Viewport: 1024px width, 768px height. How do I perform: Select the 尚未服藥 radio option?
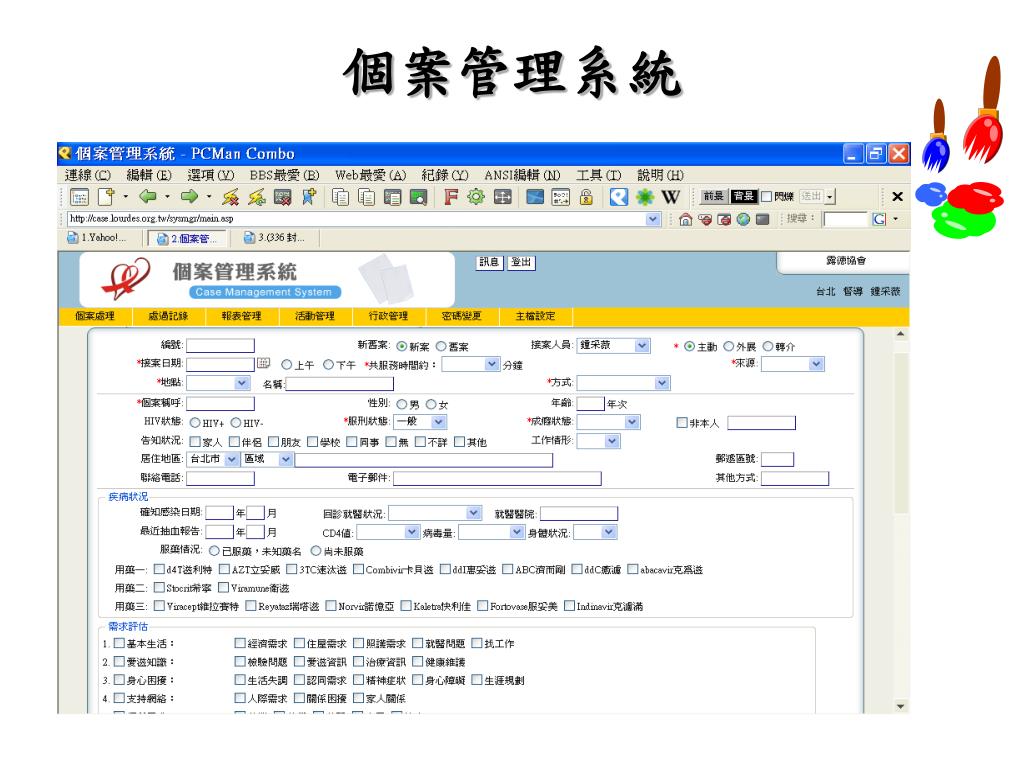pos(316,551)
